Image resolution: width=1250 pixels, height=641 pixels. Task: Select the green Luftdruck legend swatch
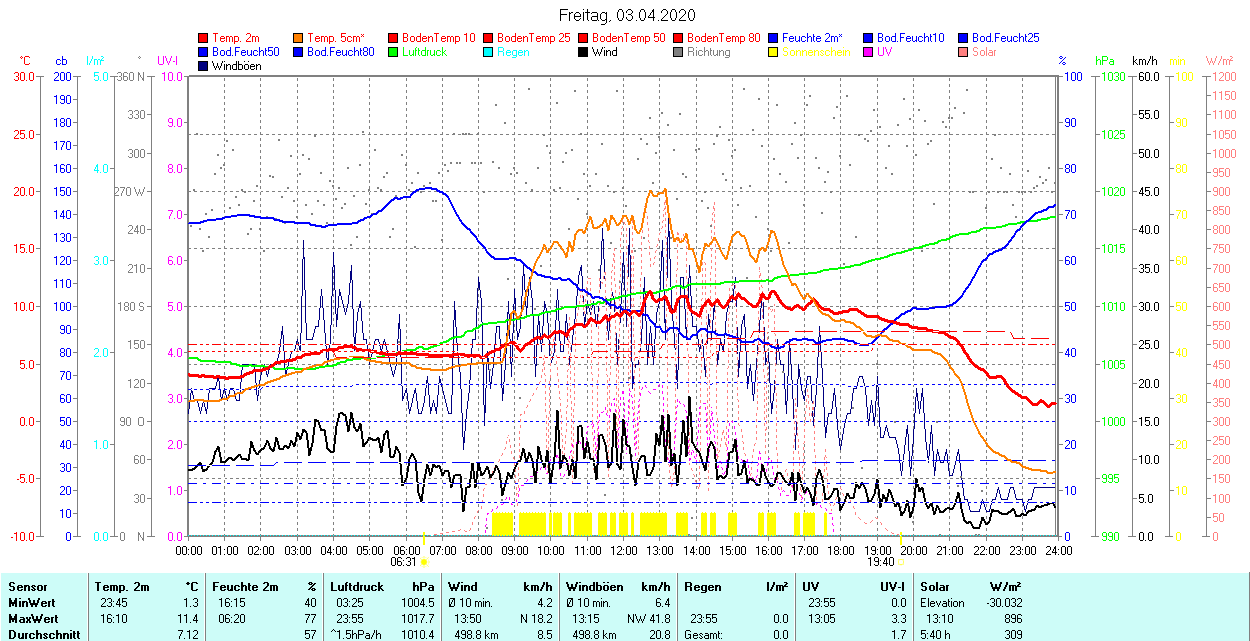pos(393,52)
